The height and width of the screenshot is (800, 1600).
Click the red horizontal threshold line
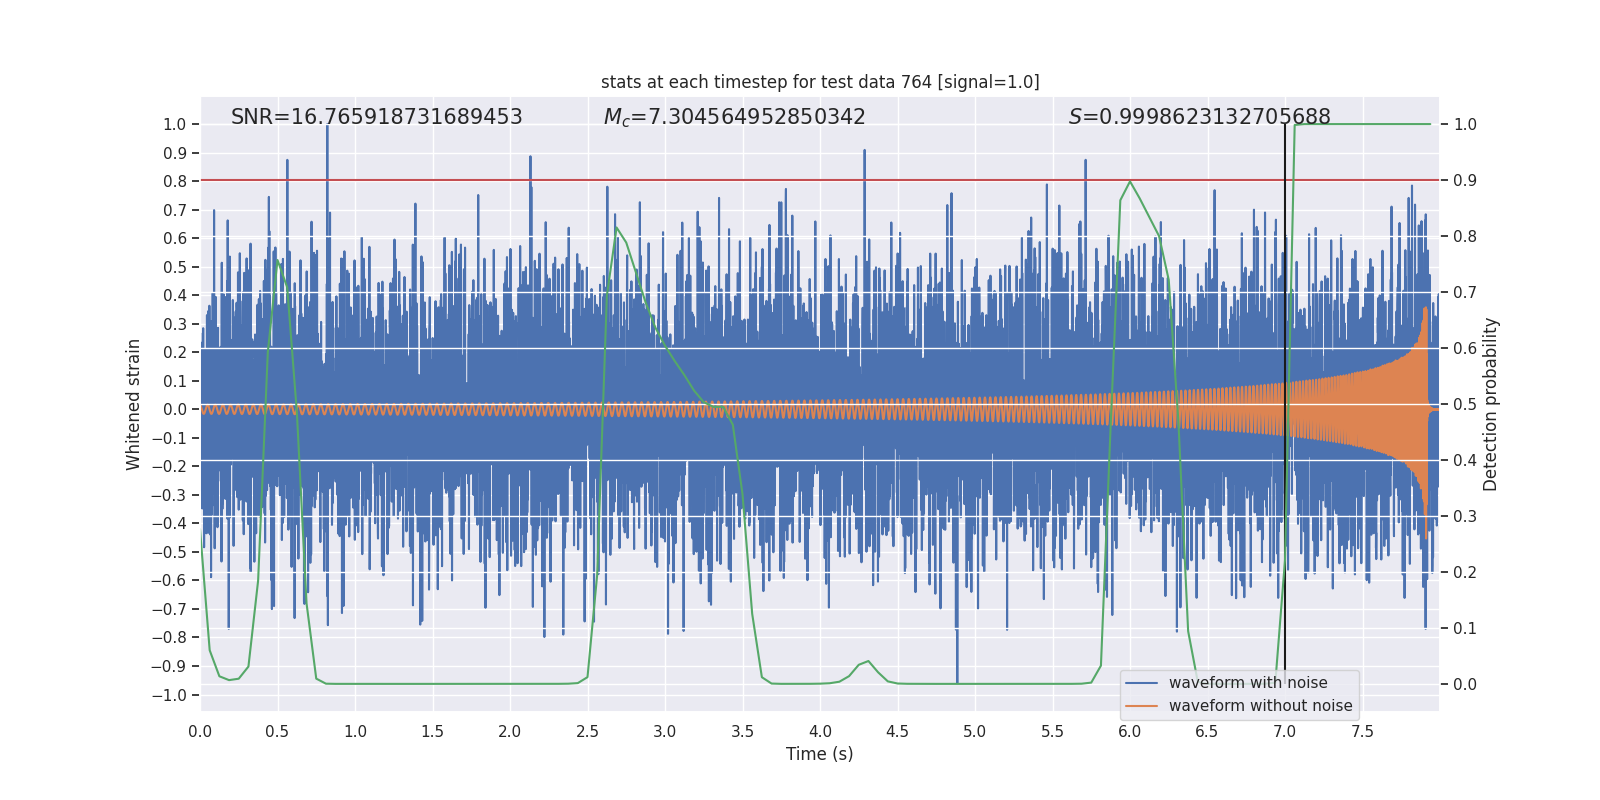[820, 180]
